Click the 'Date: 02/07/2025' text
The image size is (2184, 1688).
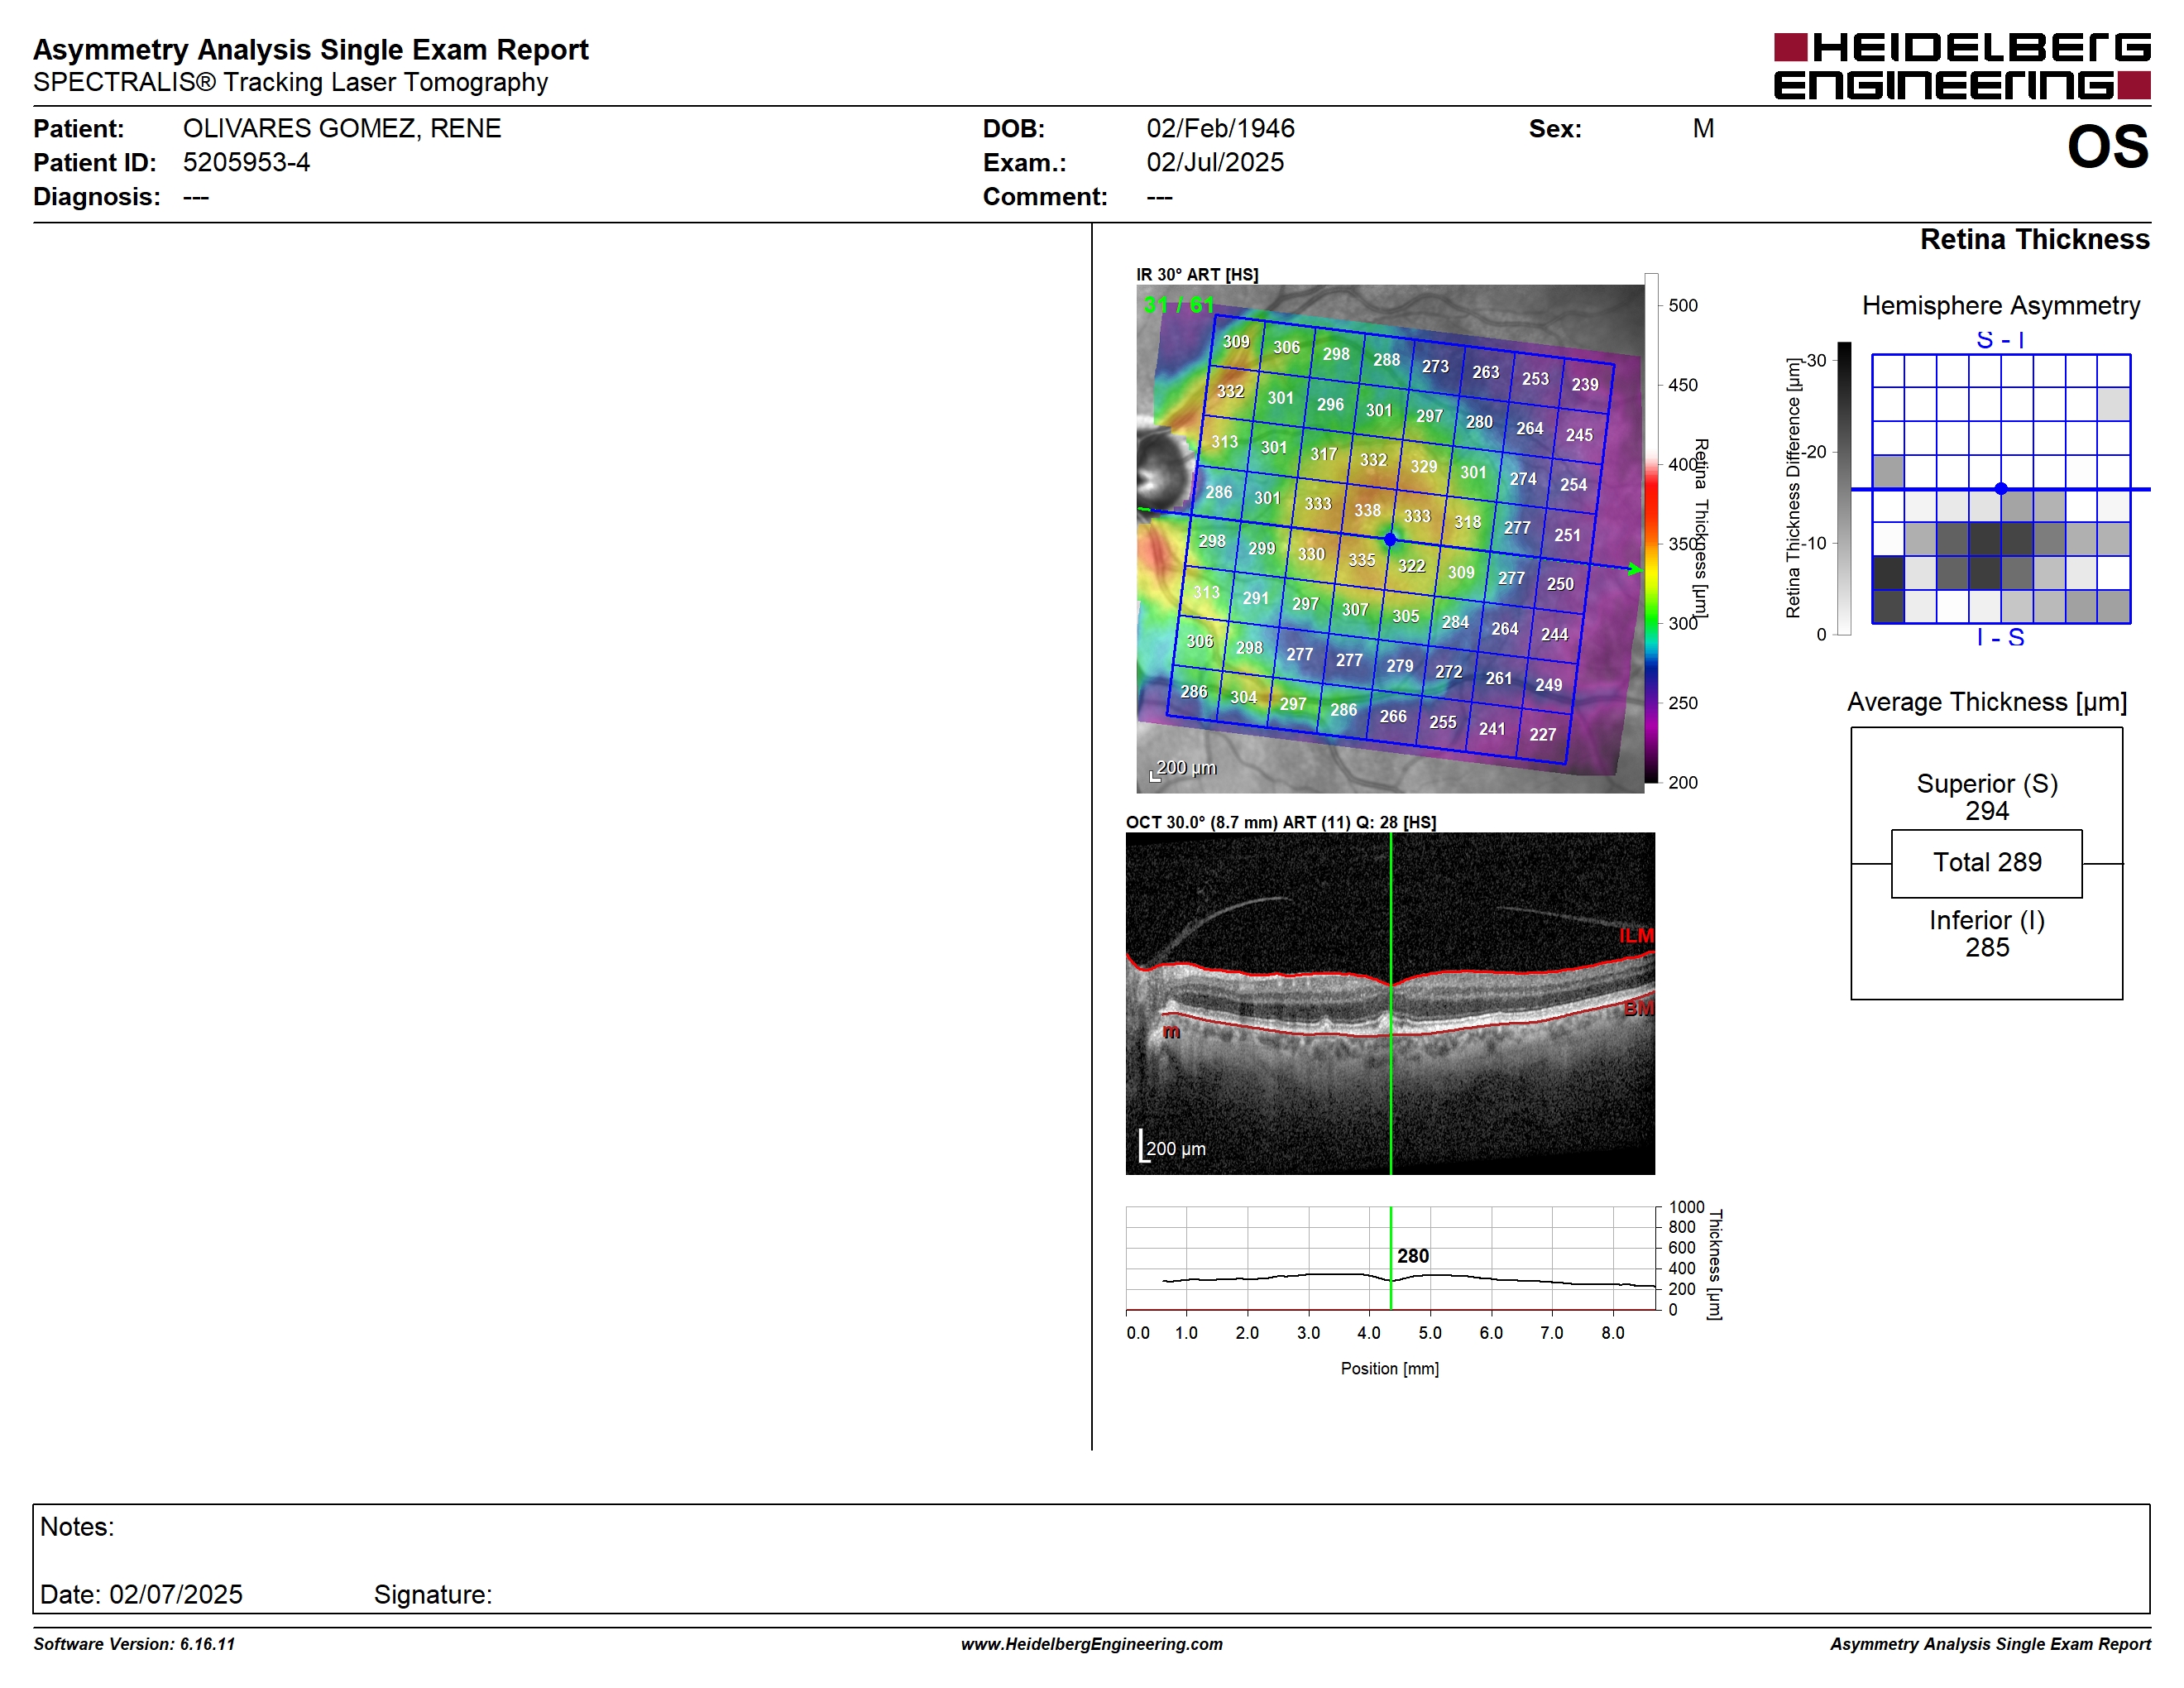(141, 1594)
